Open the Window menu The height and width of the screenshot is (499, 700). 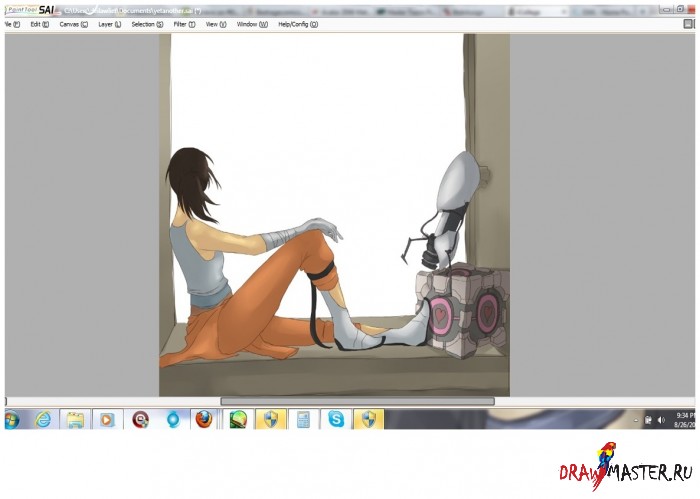252,25
